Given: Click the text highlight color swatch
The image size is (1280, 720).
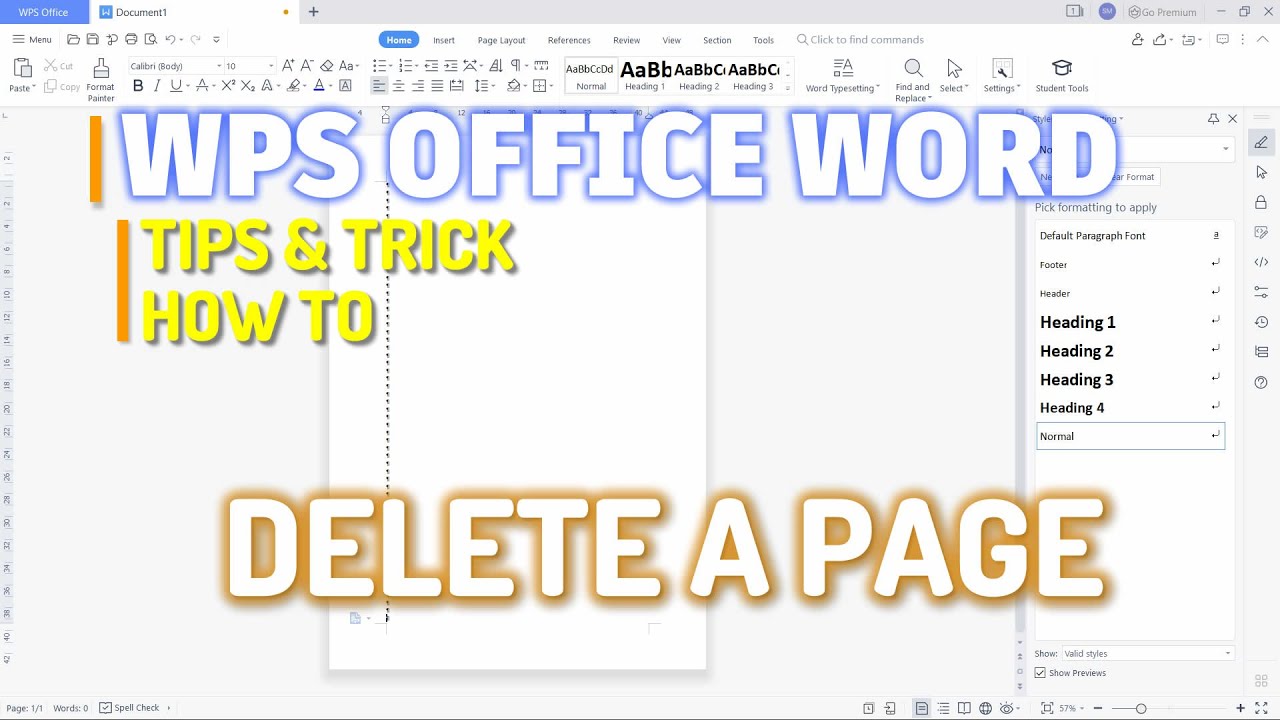Looking at the screenshot, I should click(x=293, y=86).
